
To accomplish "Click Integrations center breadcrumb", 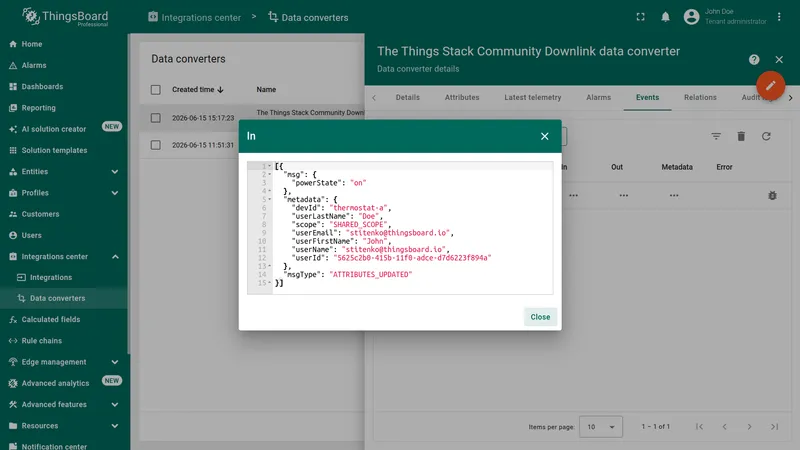I will pyautogui.click(x=194, y=17).
